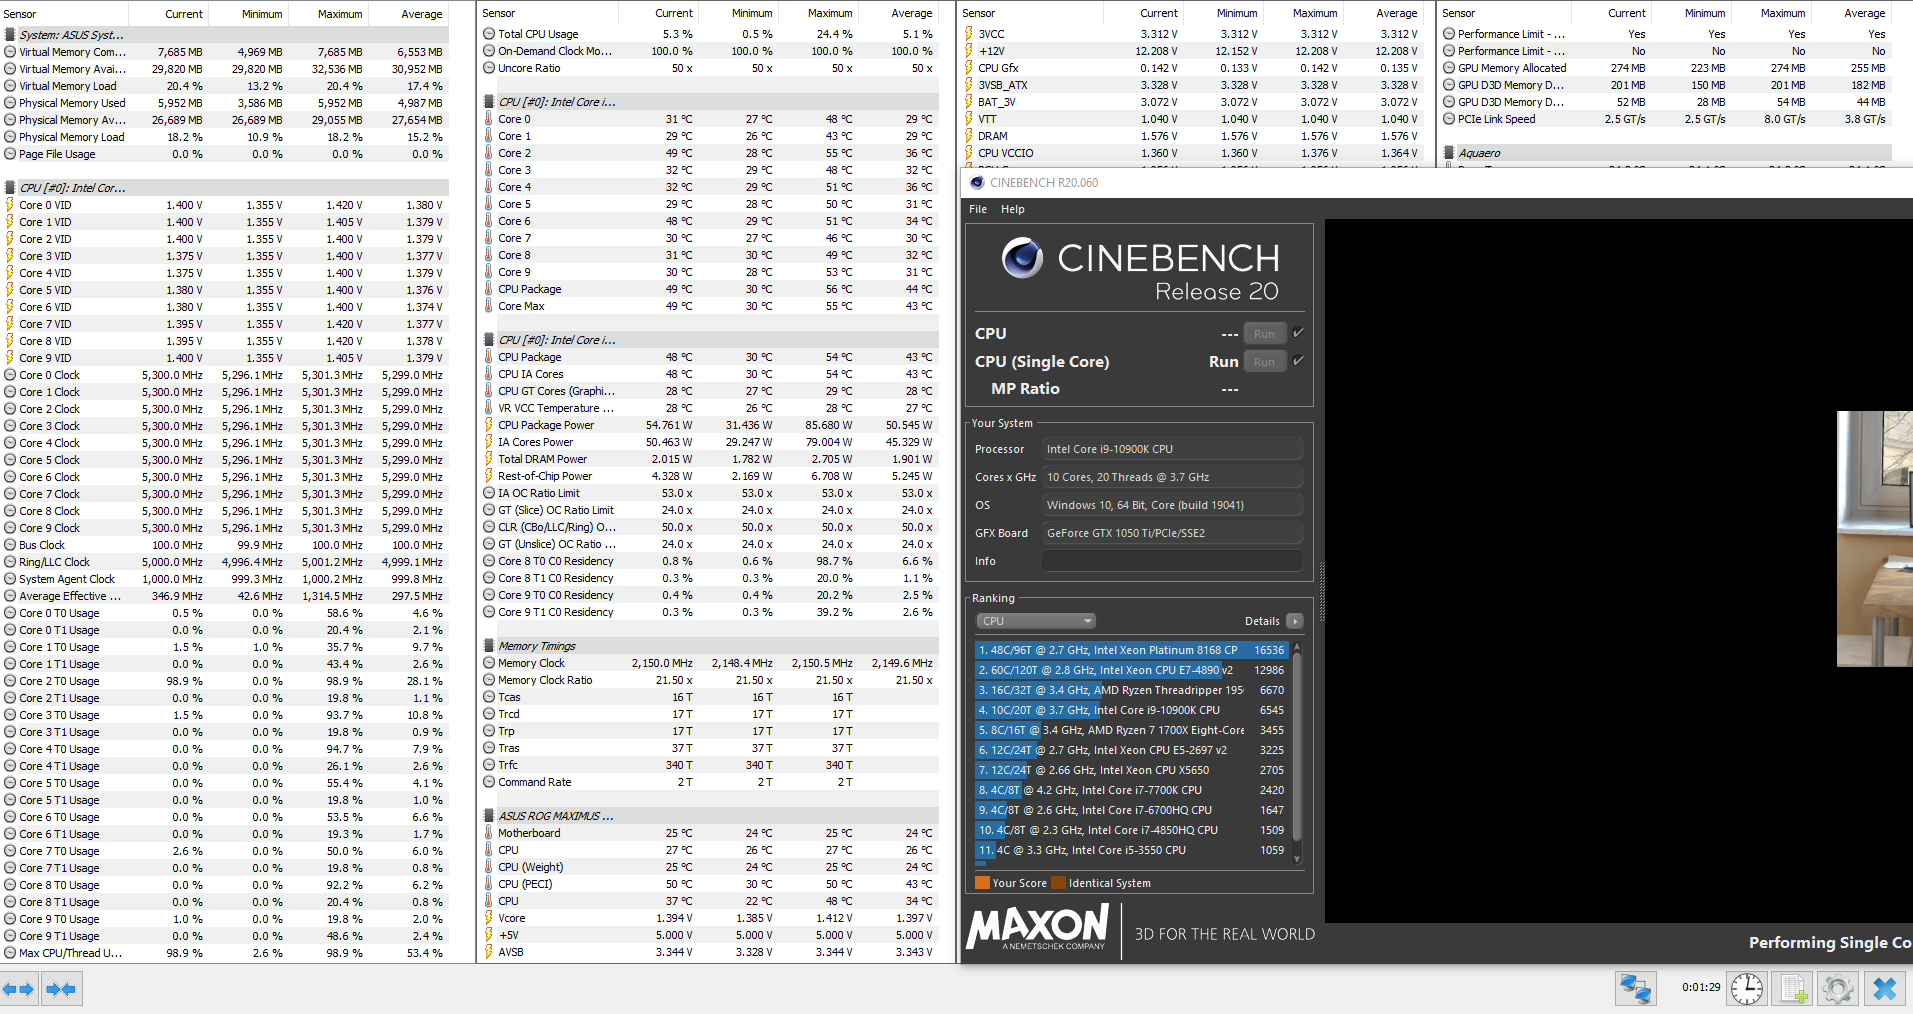1913x1014 pixels.
Task: Select ranking entry Core i7-7700K
Action: pyautogui.click(x=1132, y=790)
